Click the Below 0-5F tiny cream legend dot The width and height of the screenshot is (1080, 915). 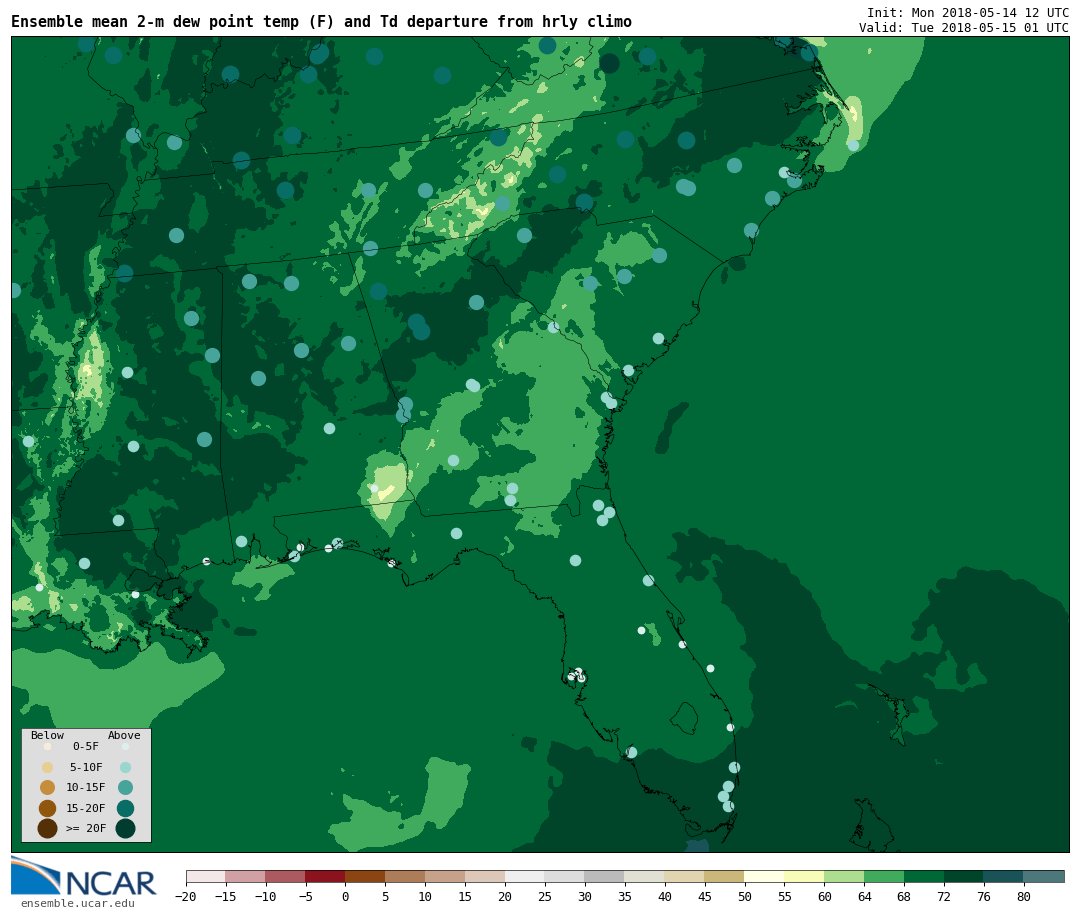(x=48, y=746)
